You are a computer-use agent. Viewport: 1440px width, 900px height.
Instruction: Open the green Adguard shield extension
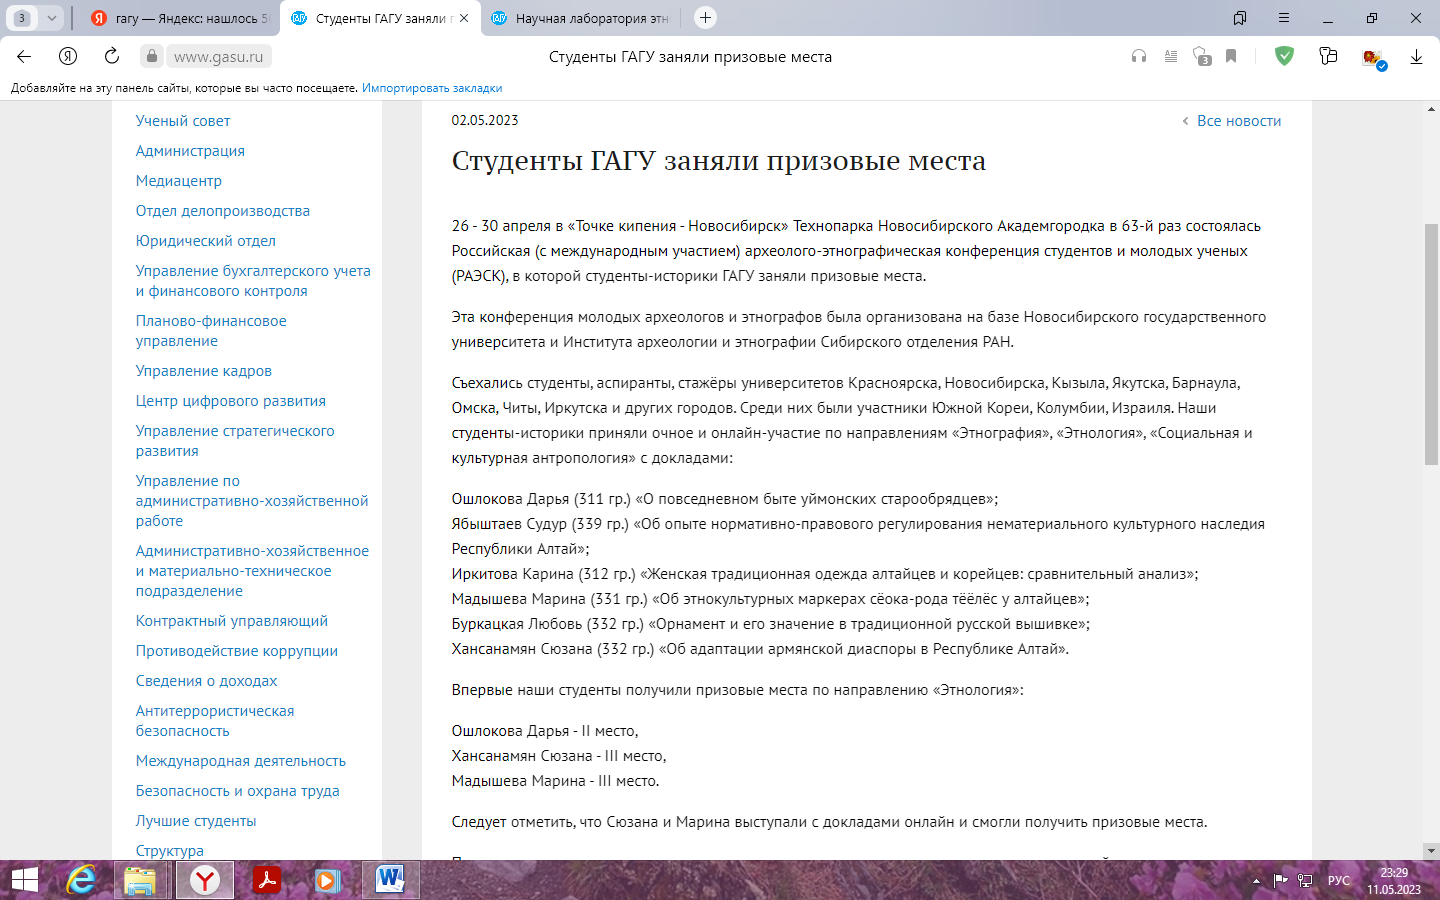pyautogui.click(x=1284, y=56)
